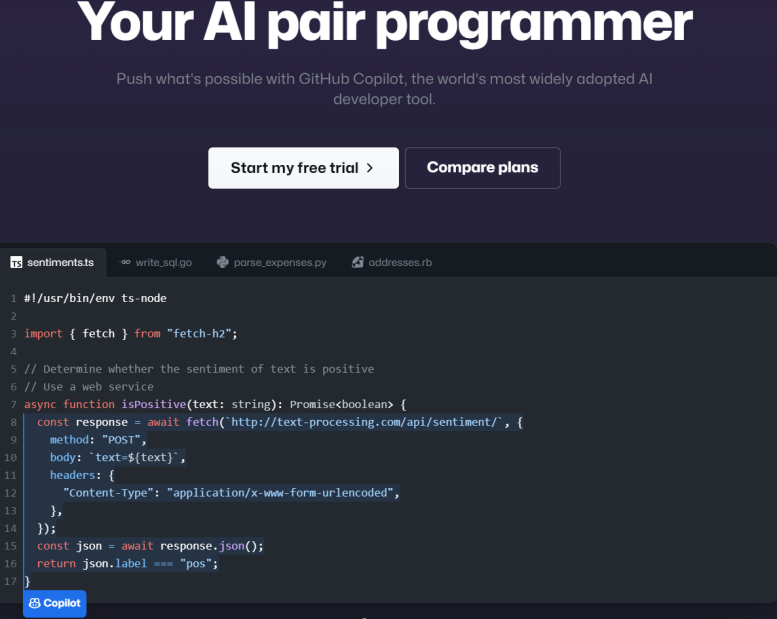Click the Python icon beside parse_expenses.py

click(x=222, y=262)
